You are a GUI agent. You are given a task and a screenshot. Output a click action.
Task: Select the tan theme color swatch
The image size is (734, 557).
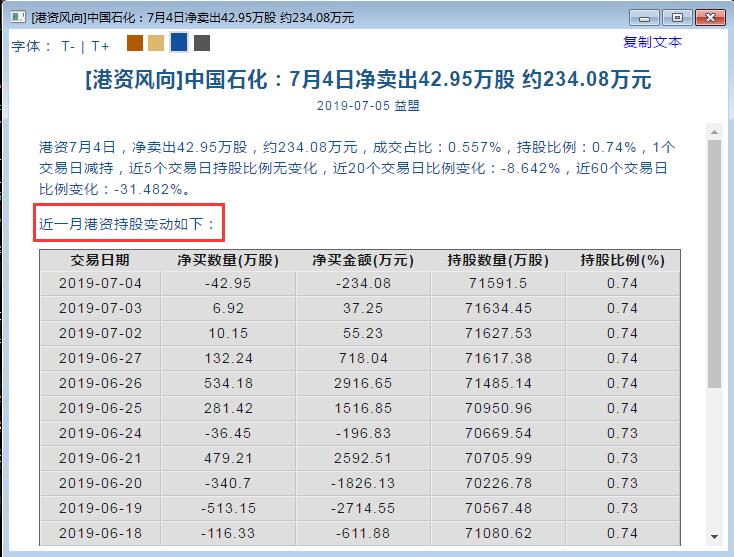[156, 43]
